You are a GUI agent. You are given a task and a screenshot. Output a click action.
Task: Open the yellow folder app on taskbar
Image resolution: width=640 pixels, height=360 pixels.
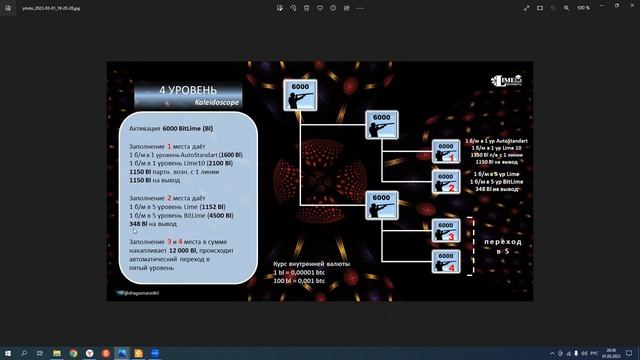pyautogui.click(x=139, y=353)
